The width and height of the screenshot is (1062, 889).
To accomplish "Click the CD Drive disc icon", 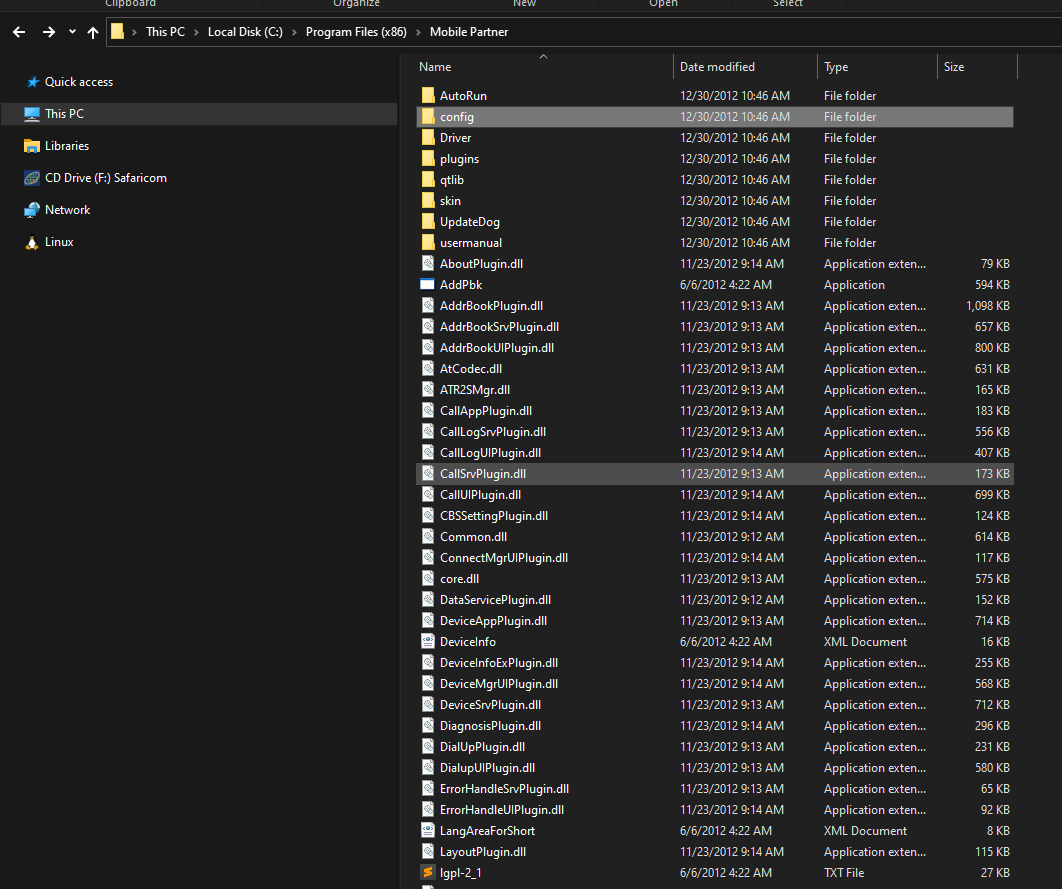I will [x=32, y=178].
